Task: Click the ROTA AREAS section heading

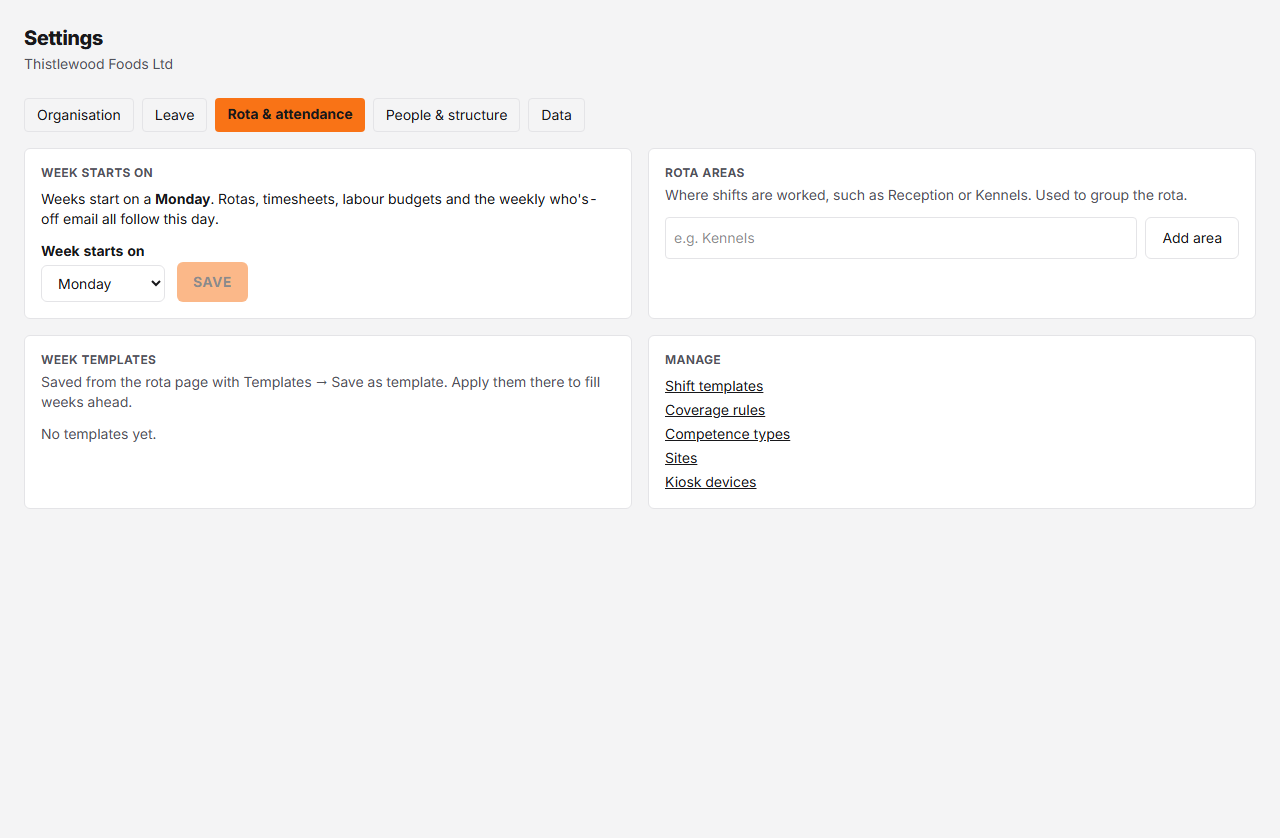Action: pos(705,173)
